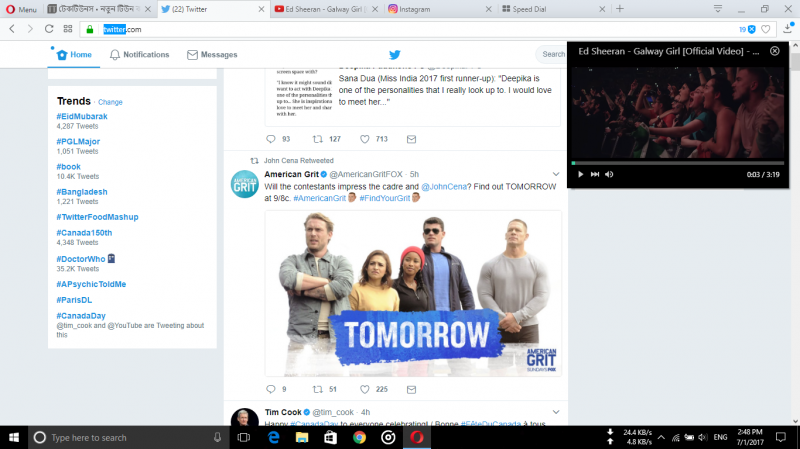800x449 pixels.
Task: Open the @JohnCena mention link
Action: 444,187
